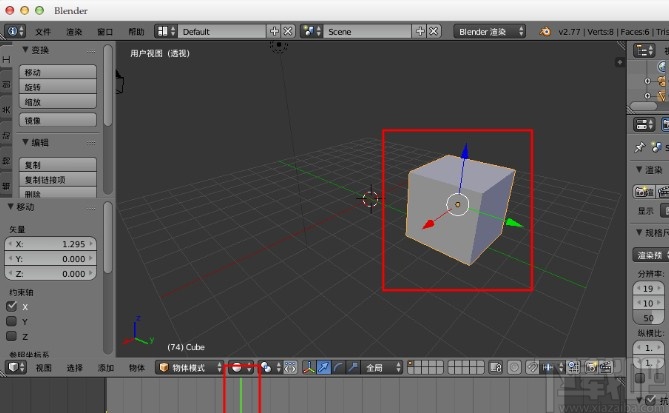
Task: Open the 添加 menu in 3D header
Action: point(105,368)
